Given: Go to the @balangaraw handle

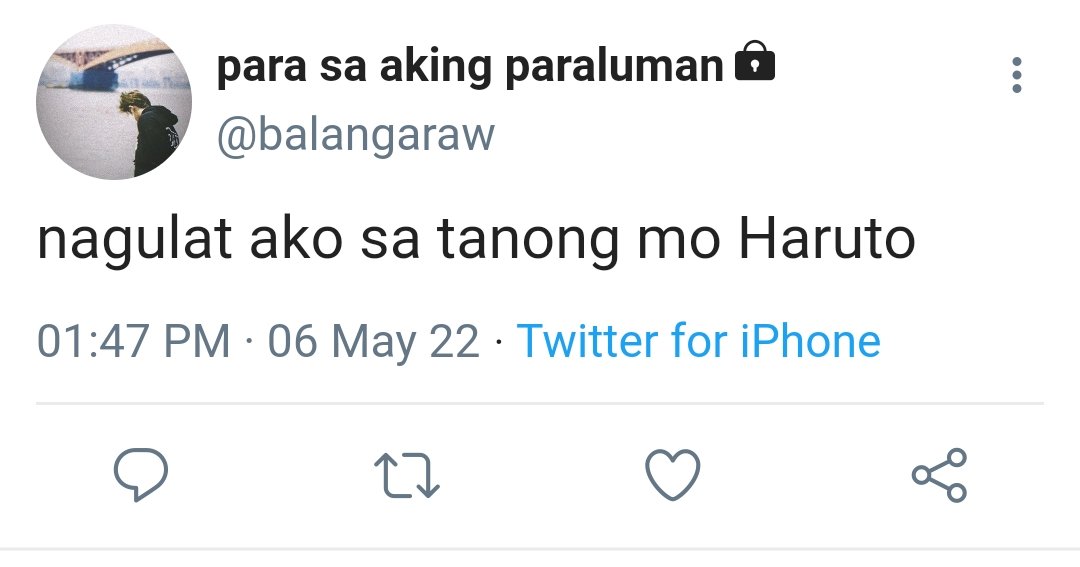Looking at the screenshot, I should pos(355,134).
